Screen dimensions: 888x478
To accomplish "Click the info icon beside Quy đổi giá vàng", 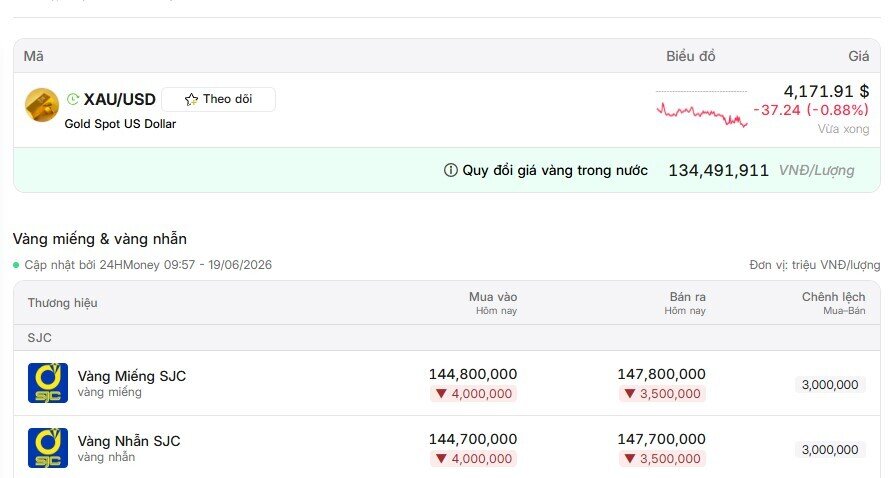I will pyautogui.click(x=451, y=170).
